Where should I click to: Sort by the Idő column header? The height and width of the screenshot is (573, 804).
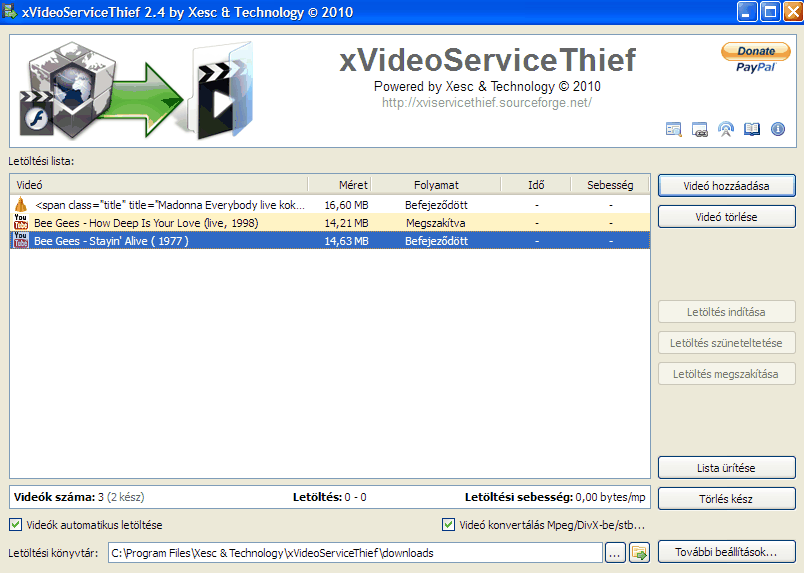tap(536, 185)
